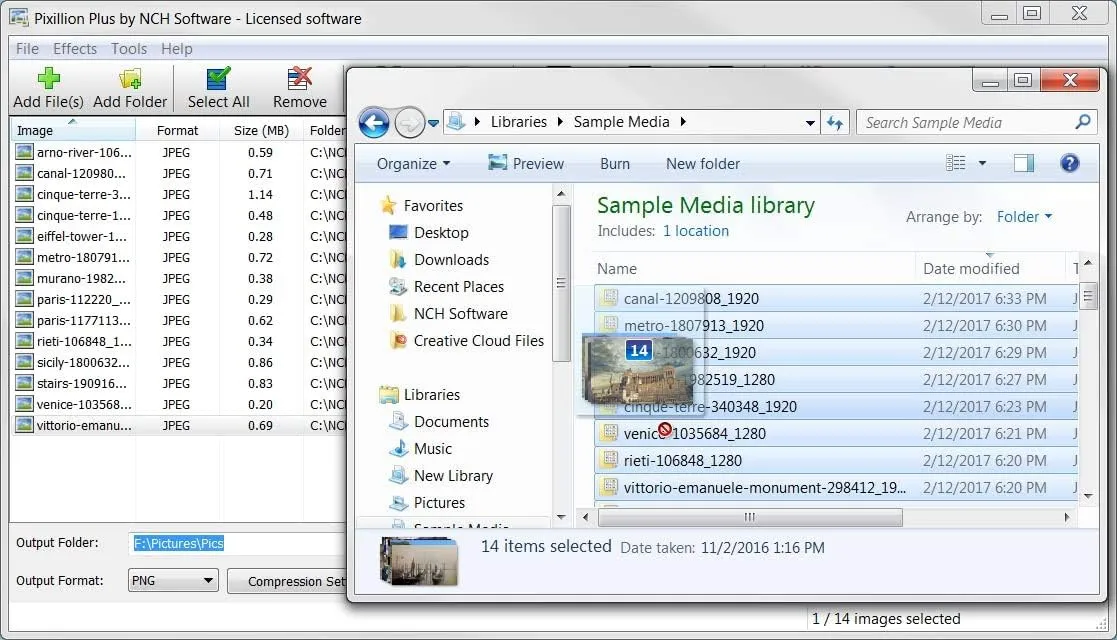The image size is (1117, 640).
Task: Click the details pane preview thumbnail
Action: pos(420,561)
